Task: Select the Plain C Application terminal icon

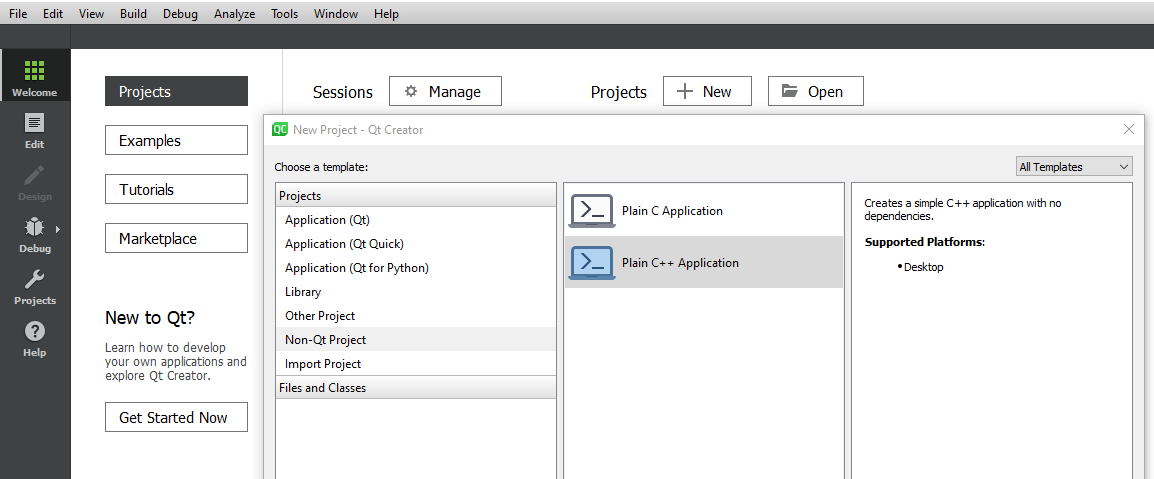Action: pos(592,210)
